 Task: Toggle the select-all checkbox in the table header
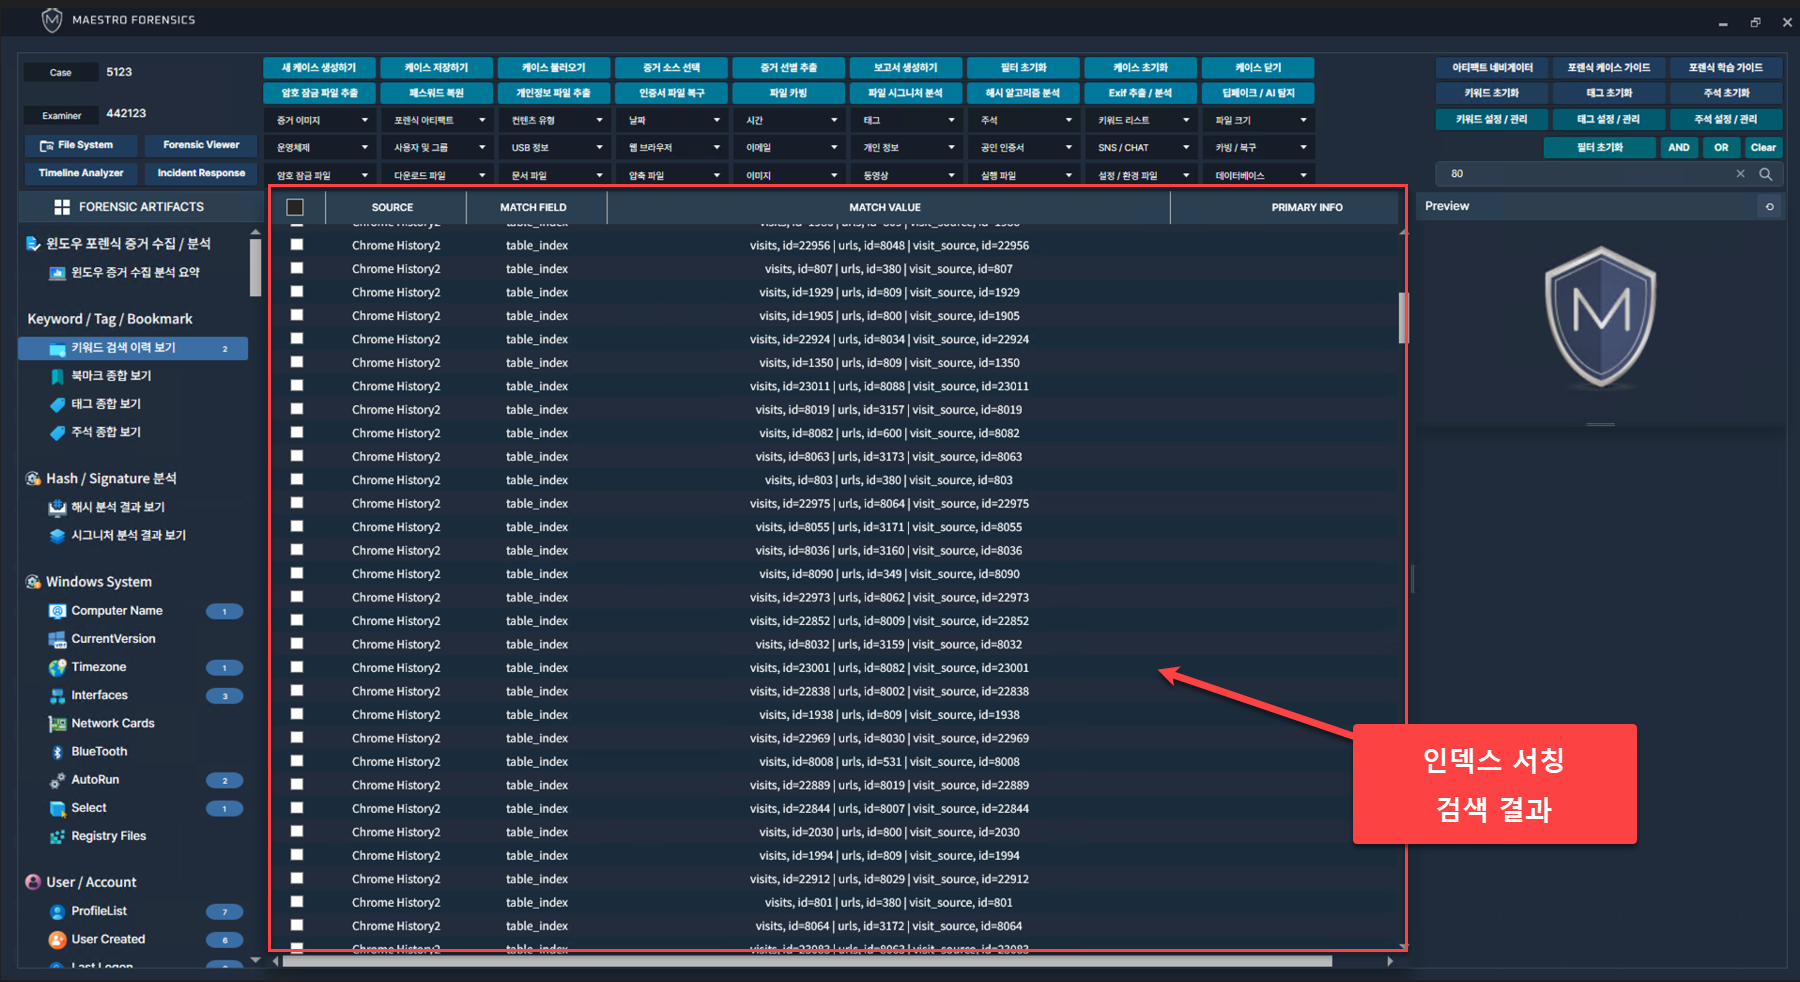(x=295, y=207)
